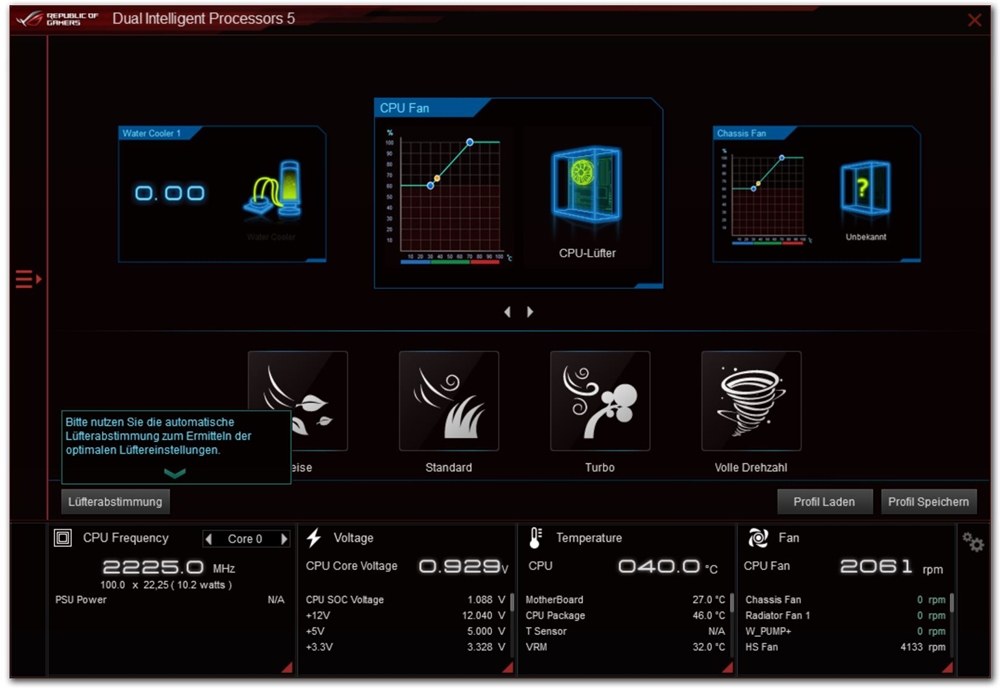Click the VRM 32.0 °C row
The image size is (1000, 688).
pos(625,647)
